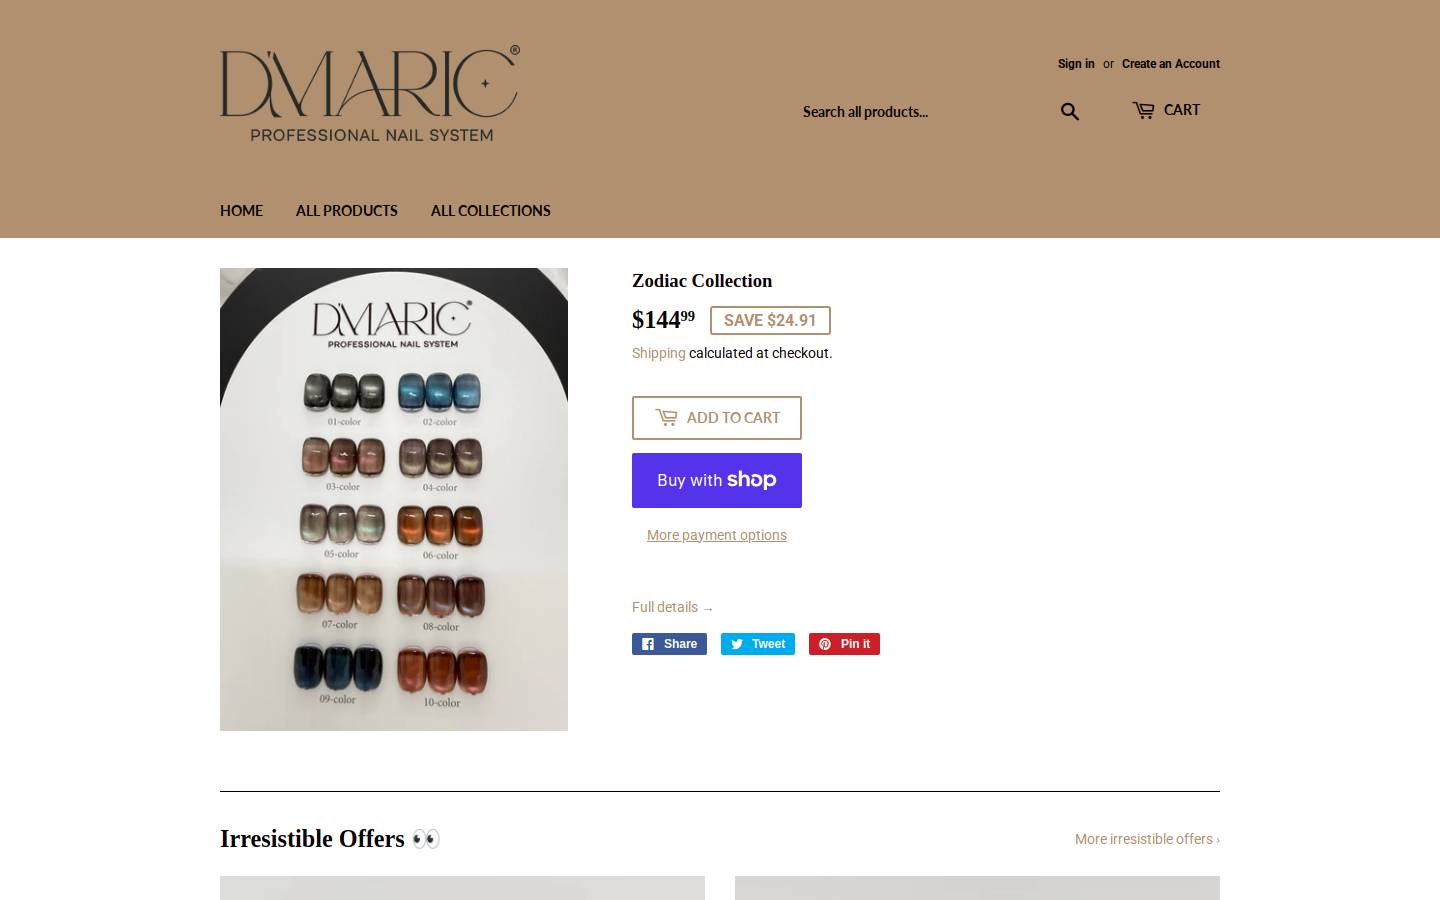The width and height of the screenshot is (1440, 900).
Task: Click the Irresistible Offers heading
Action: point(330,838)
